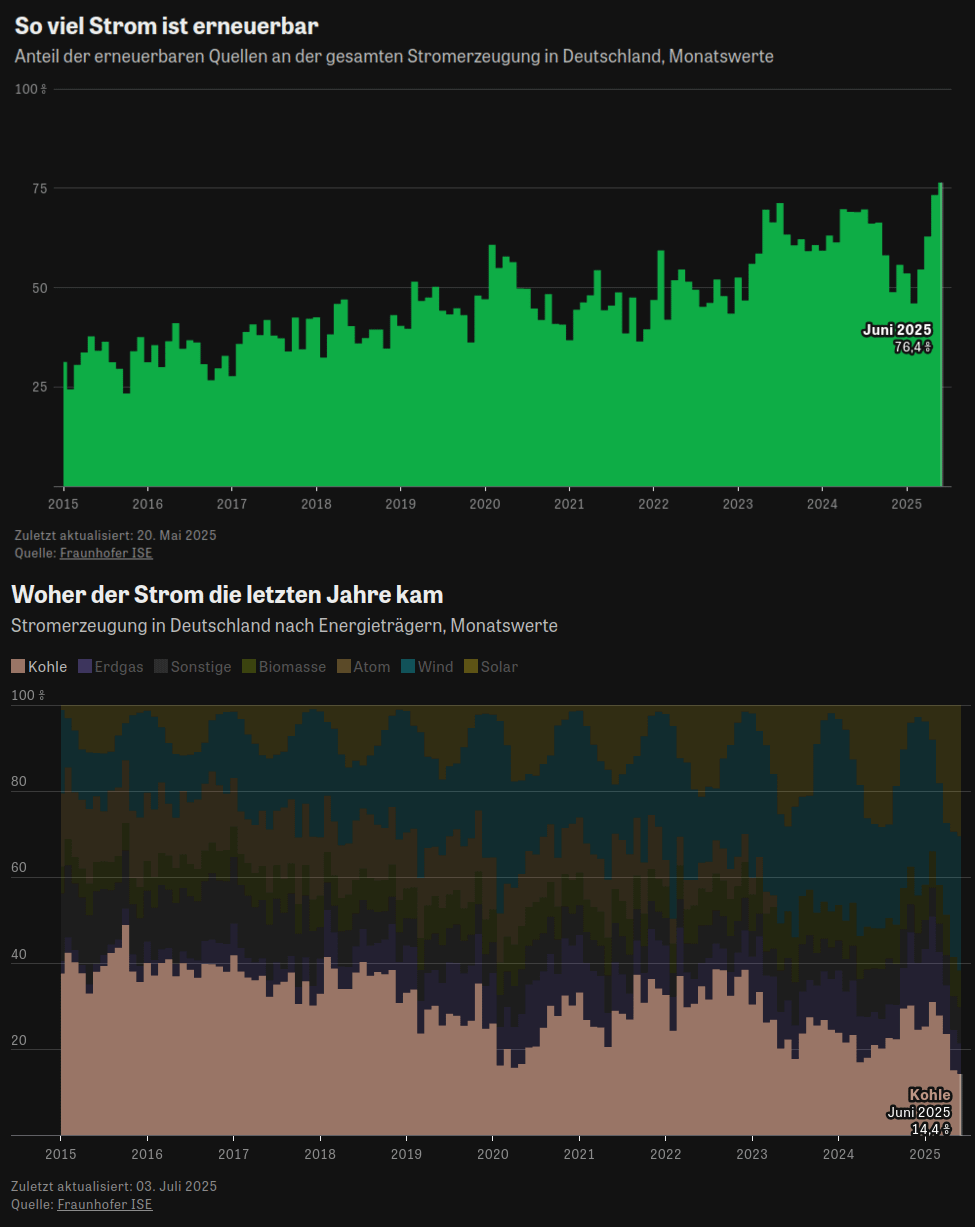Click the 2020 tick on the renewable chart axis

point(485,503)
